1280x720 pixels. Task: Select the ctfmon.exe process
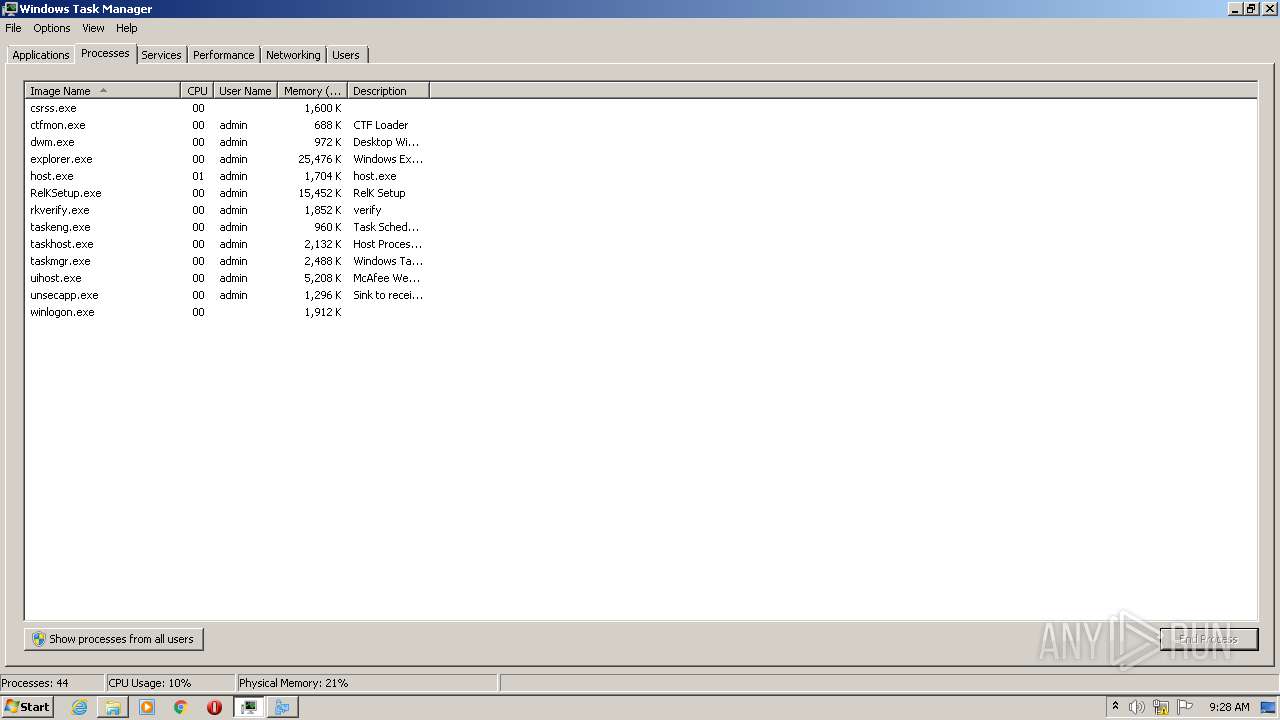(58, 125)
